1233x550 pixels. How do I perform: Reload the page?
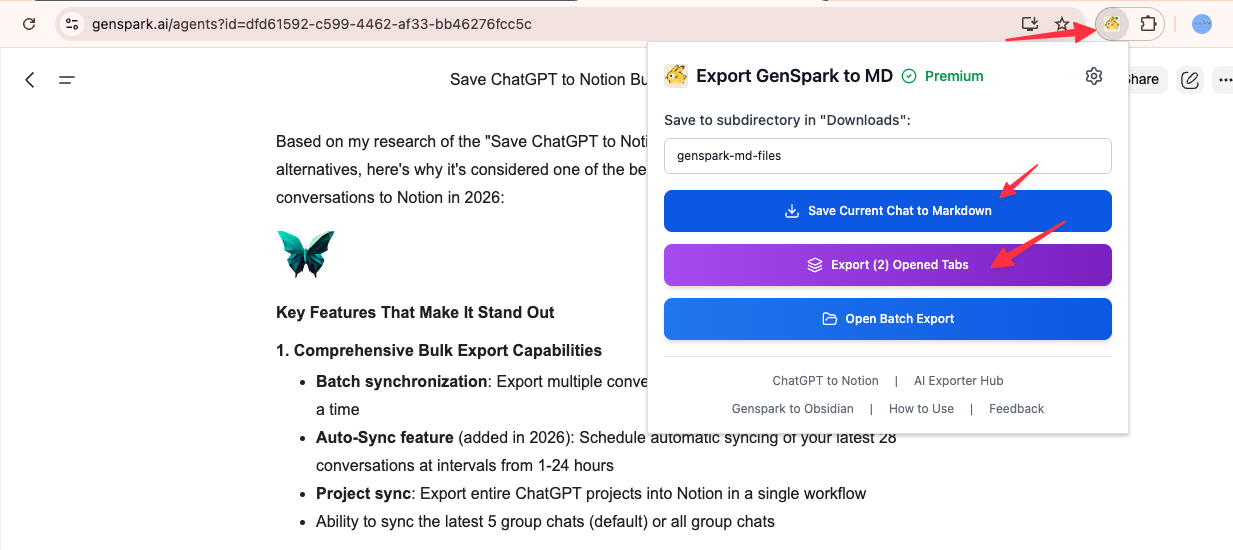click(x=29, y=24)
